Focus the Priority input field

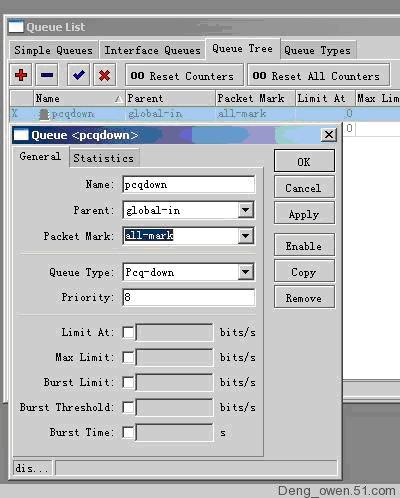pos(189,297)
